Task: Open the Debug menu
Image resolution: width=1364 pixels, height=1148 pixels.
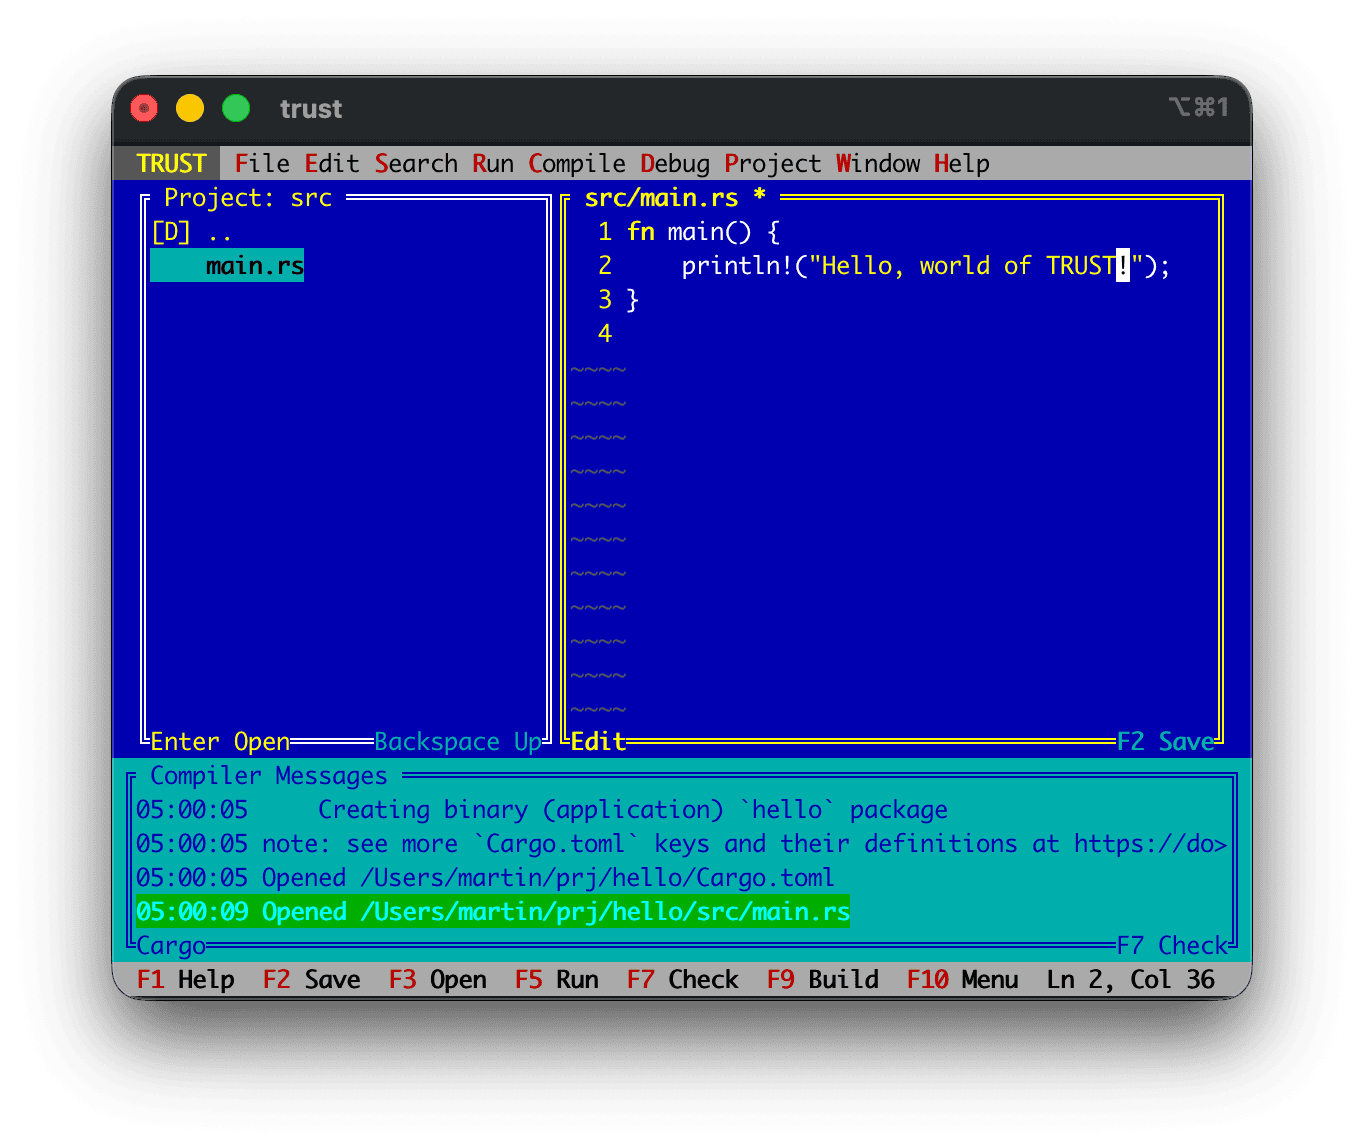Action: click(675, 163)
